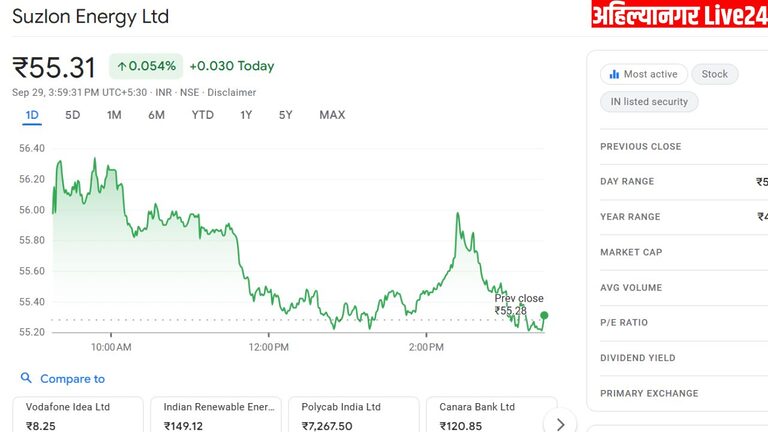
Task: Open the Disclaimer link
Action: click(231, 92)
